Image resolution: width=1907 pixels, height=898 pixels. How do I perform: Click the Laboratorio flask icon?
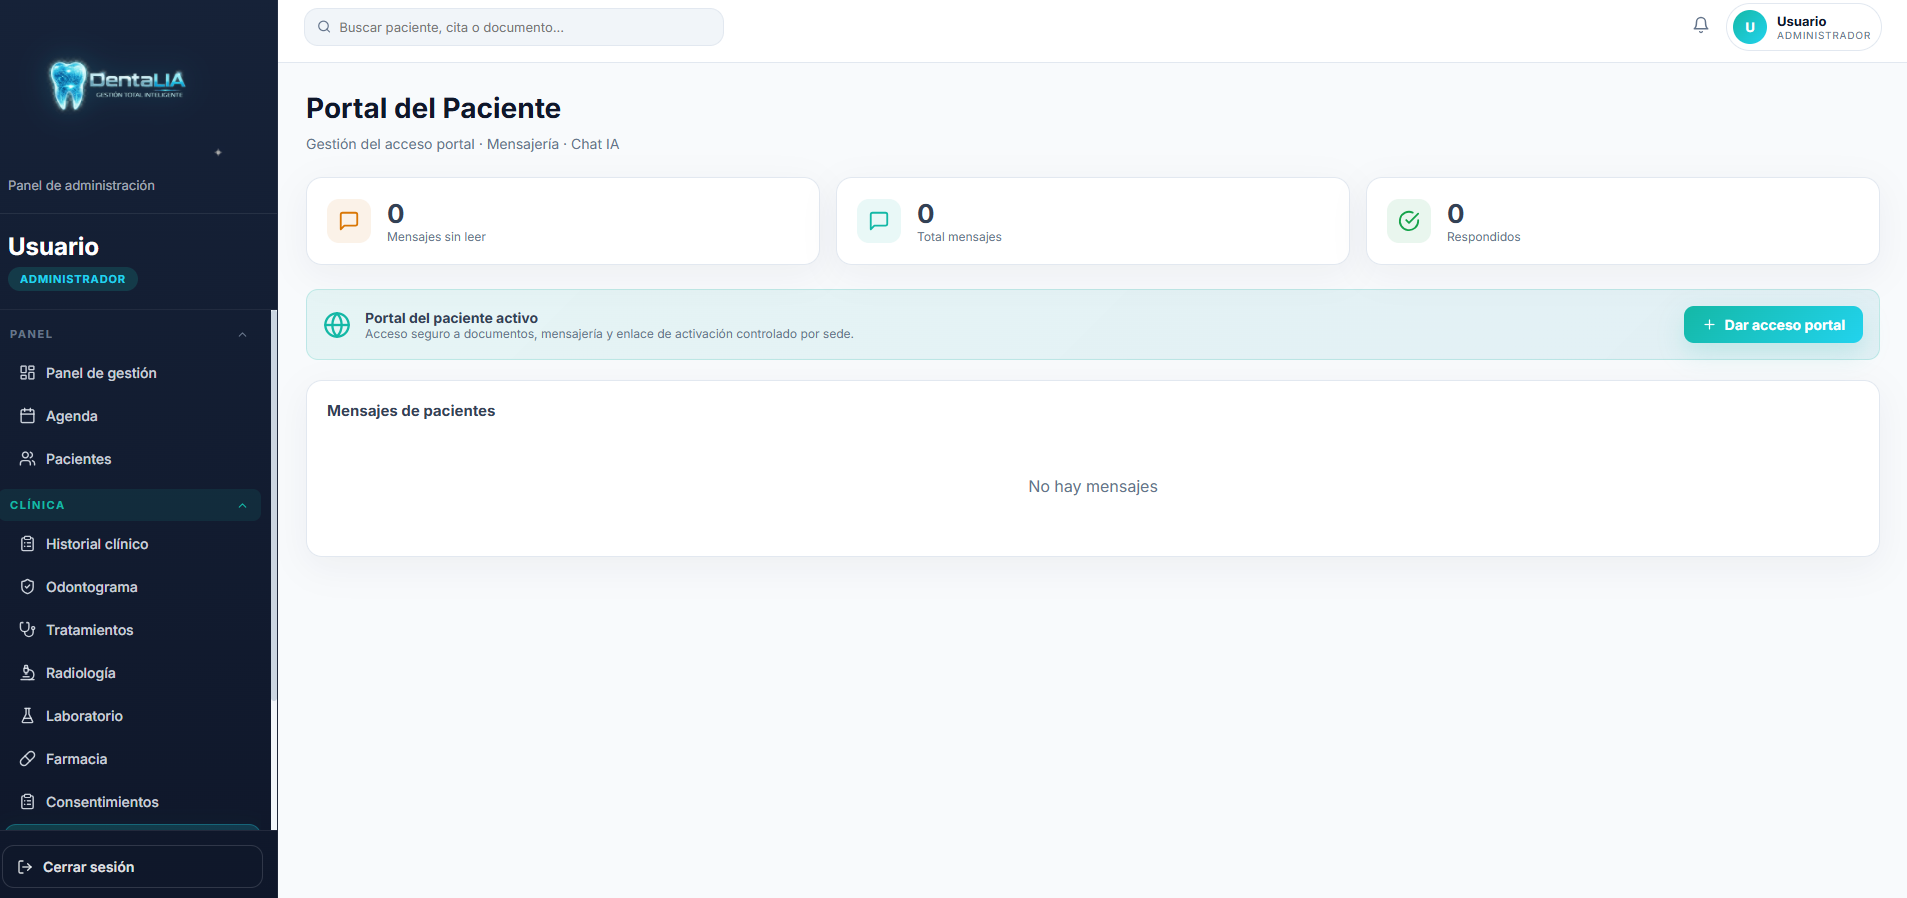[x=28, y=716]
